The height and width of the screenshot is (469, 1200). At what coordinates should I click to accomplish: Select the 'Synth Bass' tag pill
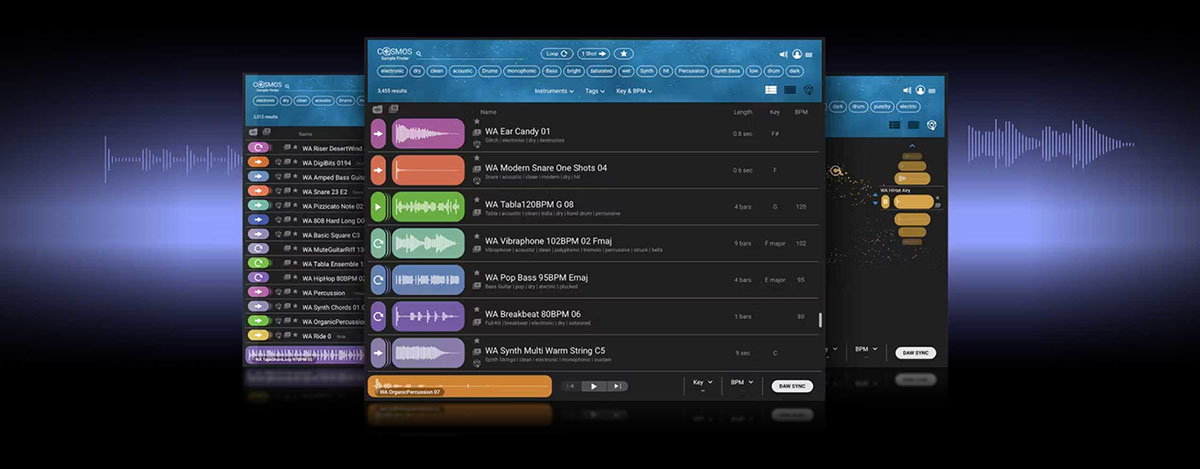727,71
